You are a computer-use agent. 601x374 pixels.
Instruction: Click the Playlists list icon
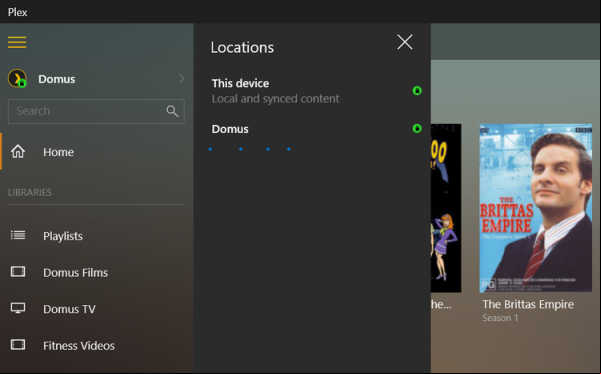pyautogui.click(x=18, y=235)
